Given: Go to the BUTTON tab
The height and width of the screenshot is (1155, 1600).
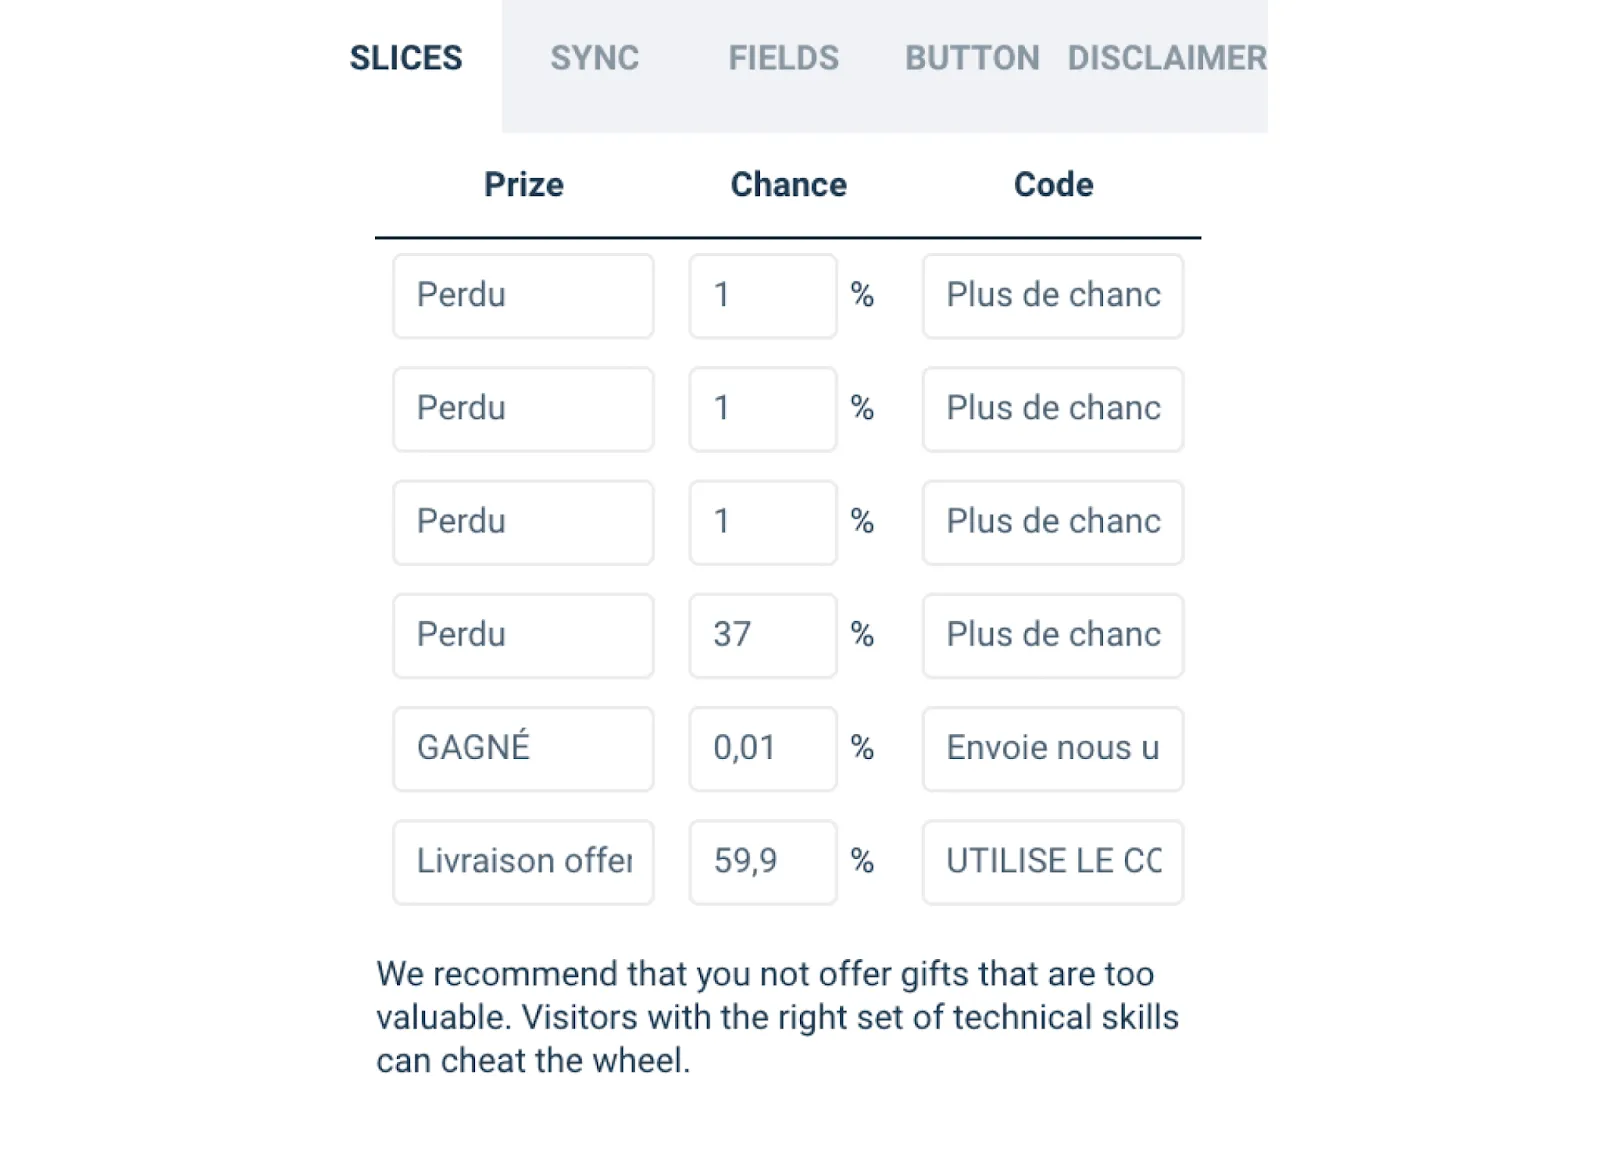Looking at the screenshot, I should [972, 58].
